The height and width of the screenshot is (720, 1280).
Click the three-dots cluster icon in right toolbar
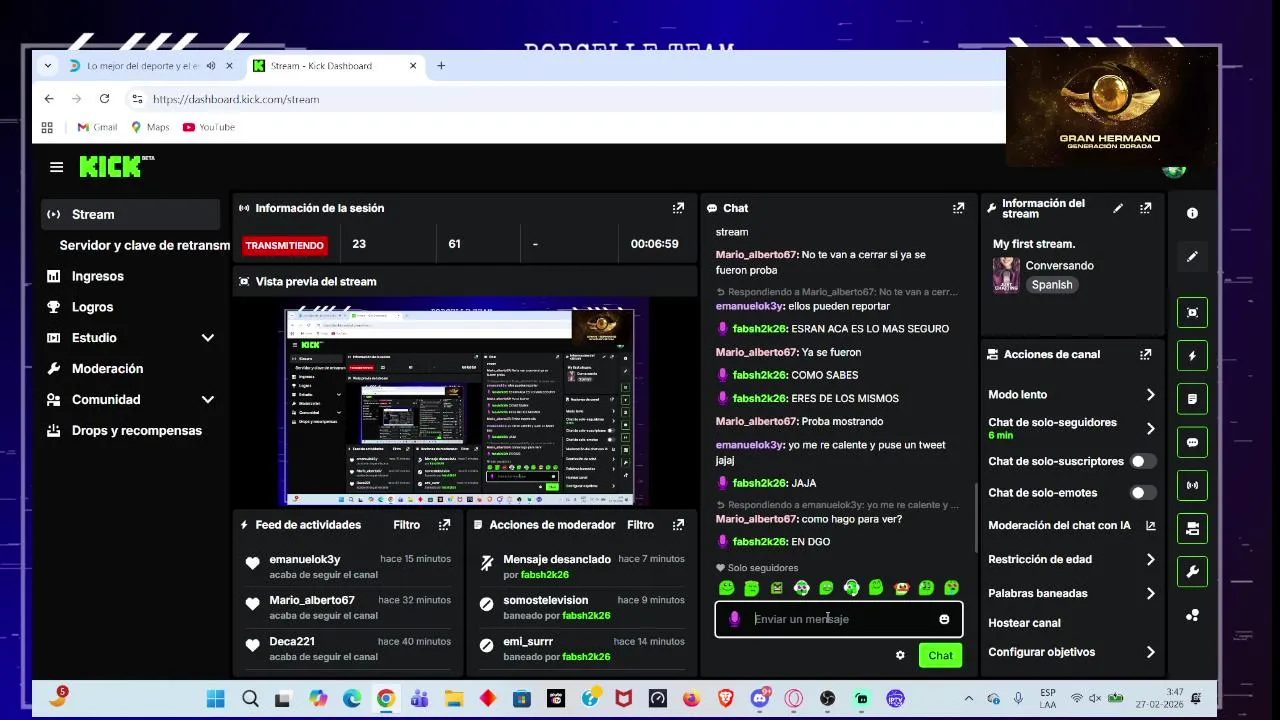pyautogui.click(x=1192, y=615)
